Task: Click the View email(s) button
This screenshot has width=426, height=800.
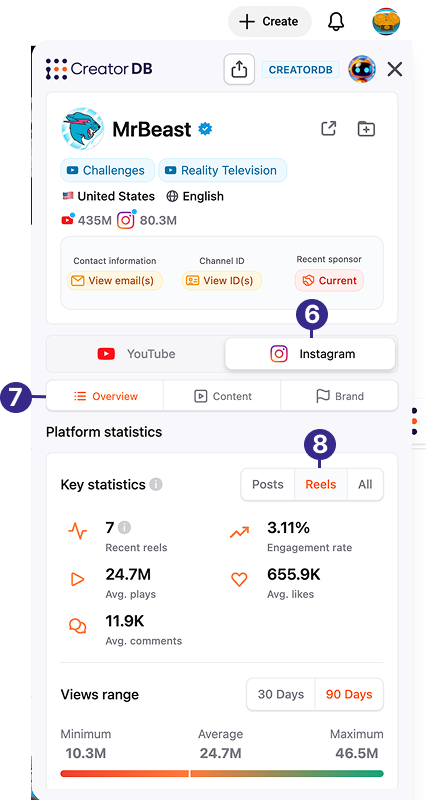Action: click(115, 281)
